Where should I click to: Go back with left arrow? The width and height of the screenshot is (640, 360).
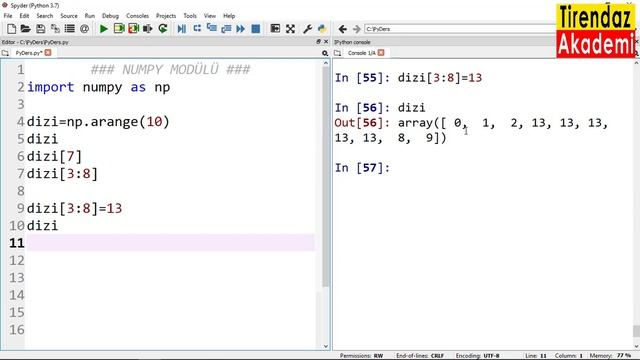pos(342,29)
